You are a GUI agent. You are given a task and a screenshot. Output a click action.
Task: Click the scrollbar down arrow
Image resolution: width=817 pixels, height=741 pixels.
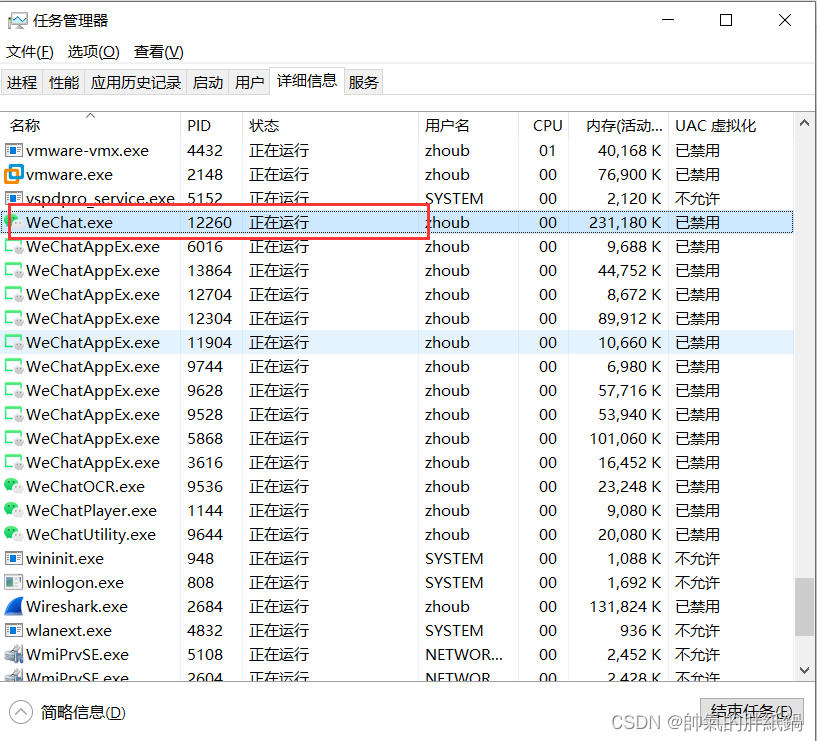804,670
